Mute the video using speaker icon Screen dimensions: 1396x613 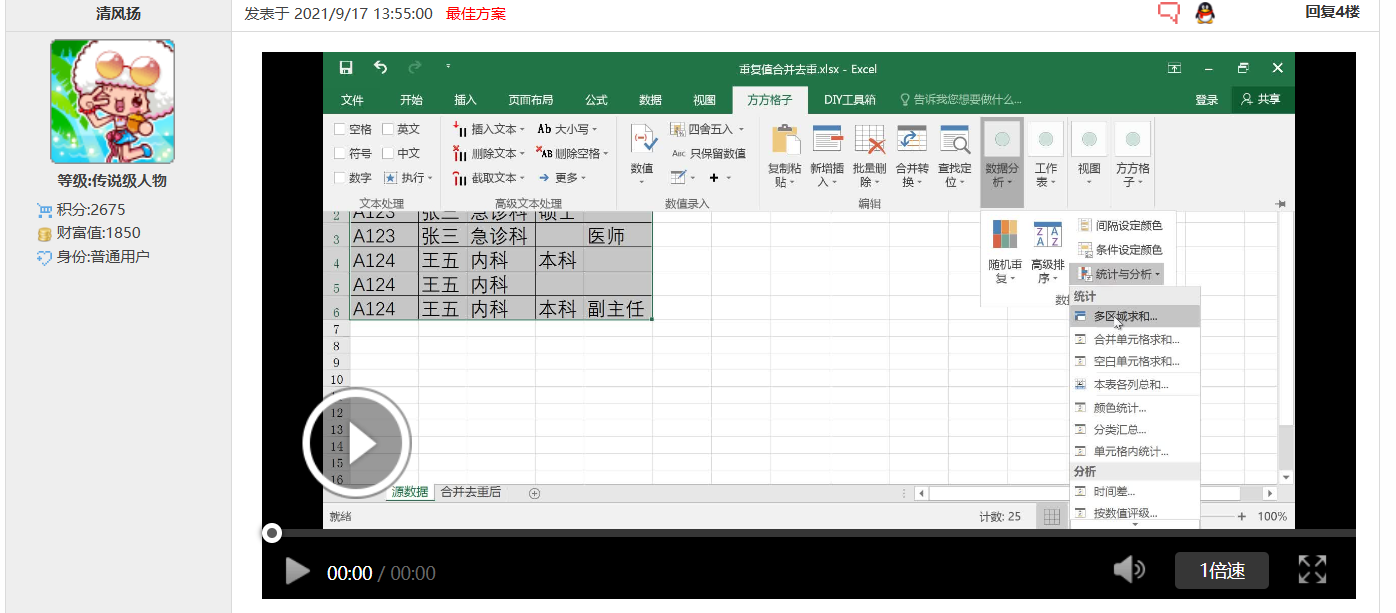tap(1129, 570)
